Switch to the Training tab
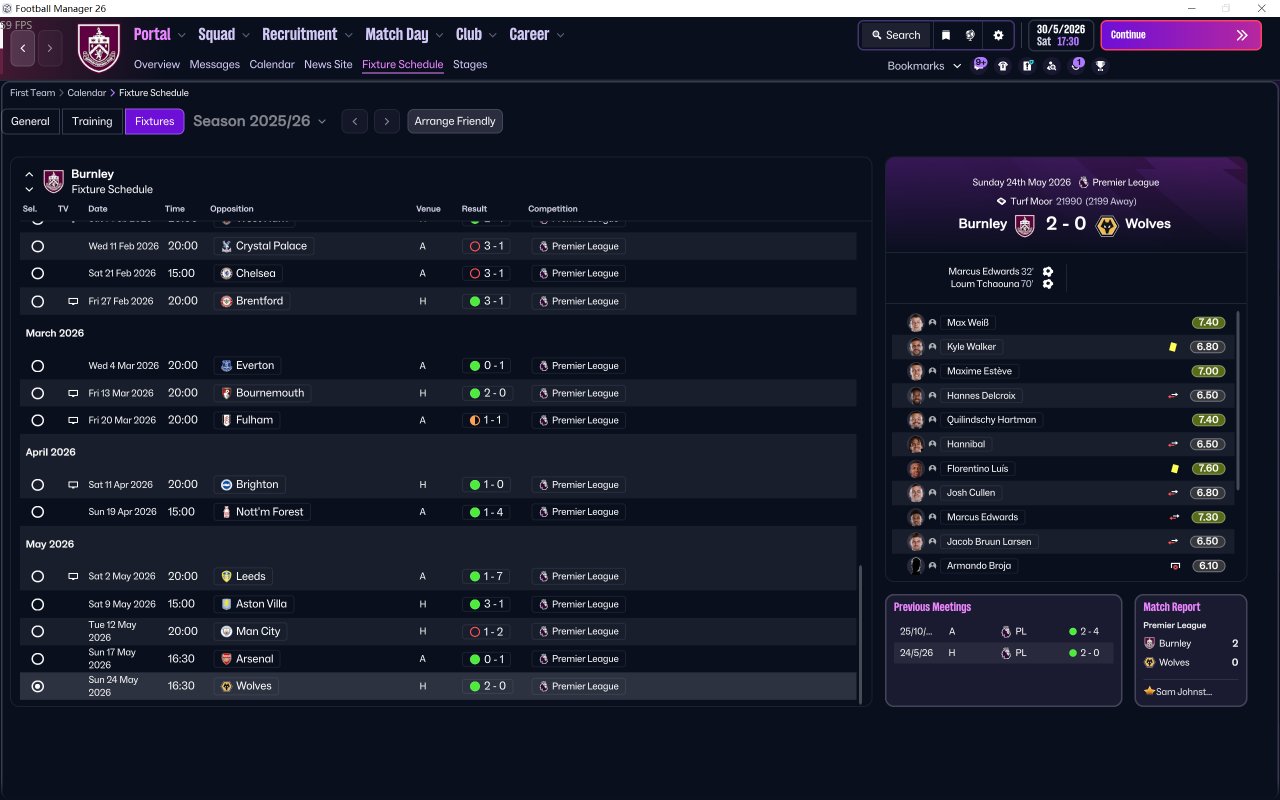Image resolution: width=1280 pixels, height=800 pixels. click(92, 121)
